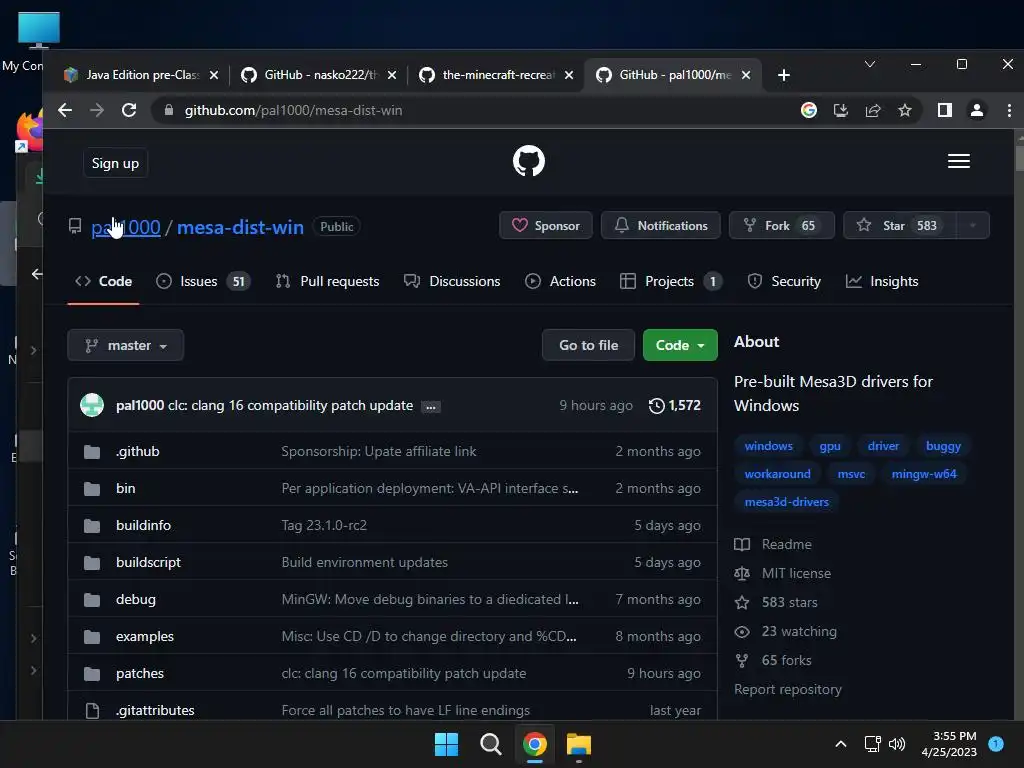
Task: Click the Sign up button
Action: [115, 163]
